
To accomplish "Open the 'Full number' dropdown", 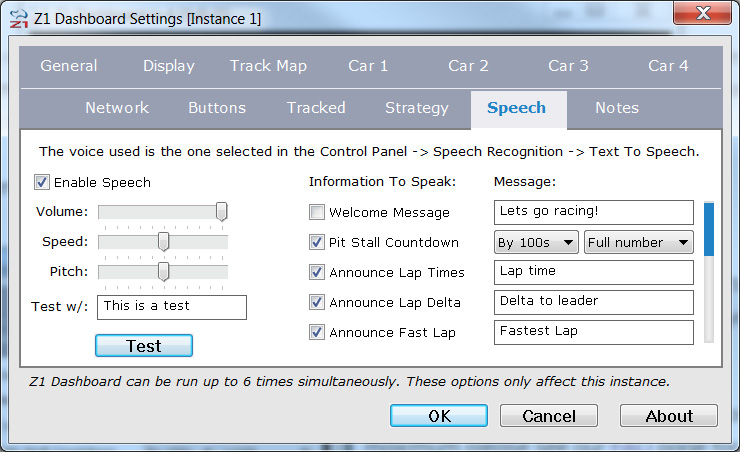I will pyautogui.click(x=639, y=242).
